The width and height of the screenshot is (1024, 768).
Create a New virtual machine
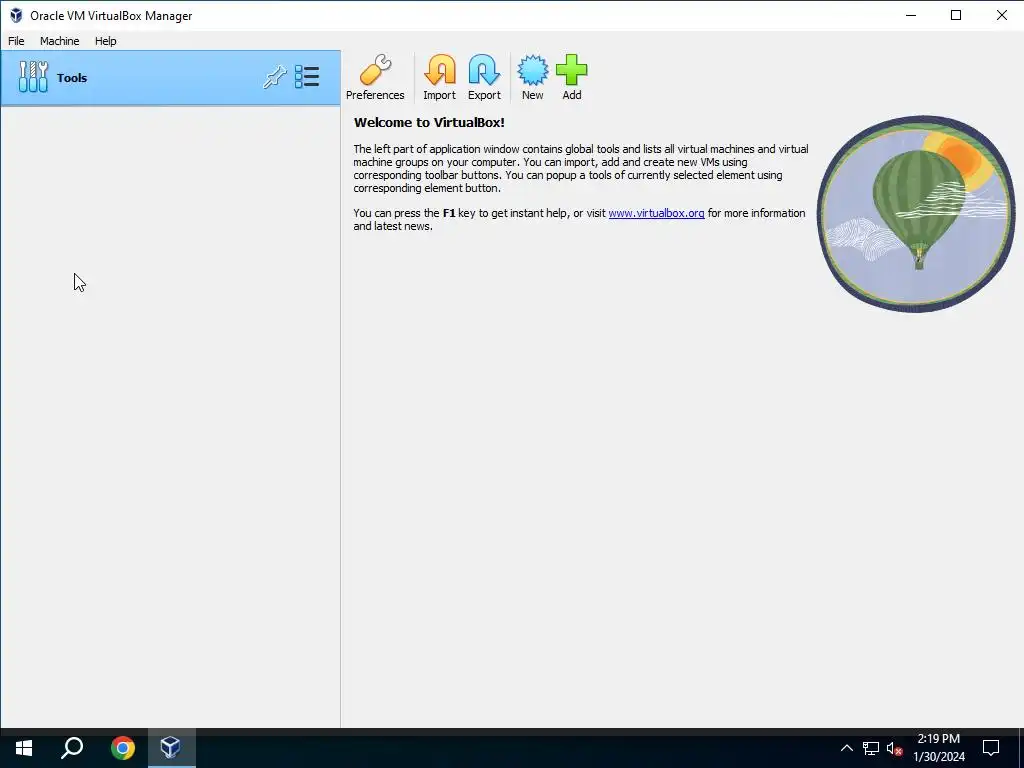coord(532,77)
